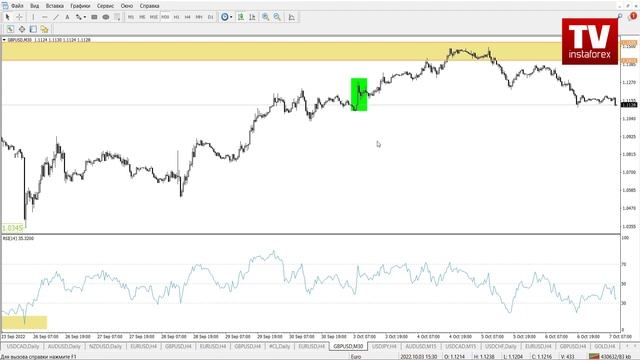
Task: Click the blue clock periodicity icon
Action: pos(224,17)
